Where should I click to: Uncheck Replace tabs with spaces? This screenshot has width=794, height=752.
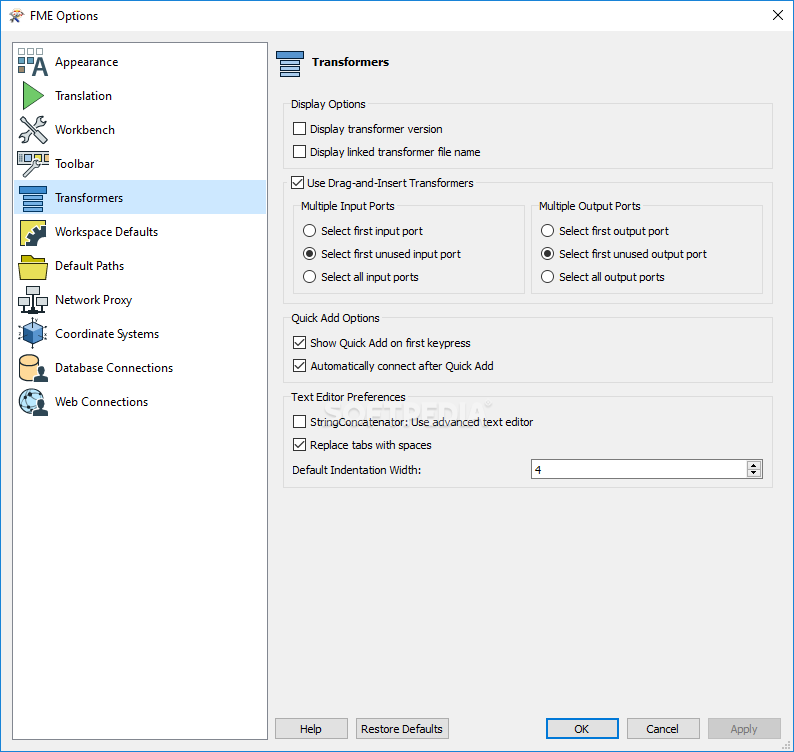(299, 445)
